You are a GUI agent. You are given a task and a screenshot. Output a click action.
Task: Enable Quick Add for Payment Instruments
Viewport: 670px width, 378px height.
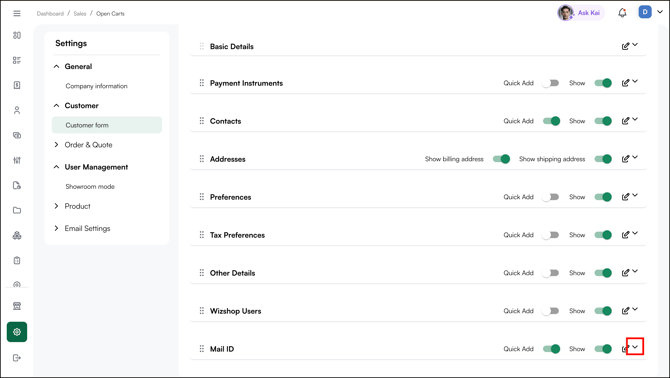tap(551, 83)
